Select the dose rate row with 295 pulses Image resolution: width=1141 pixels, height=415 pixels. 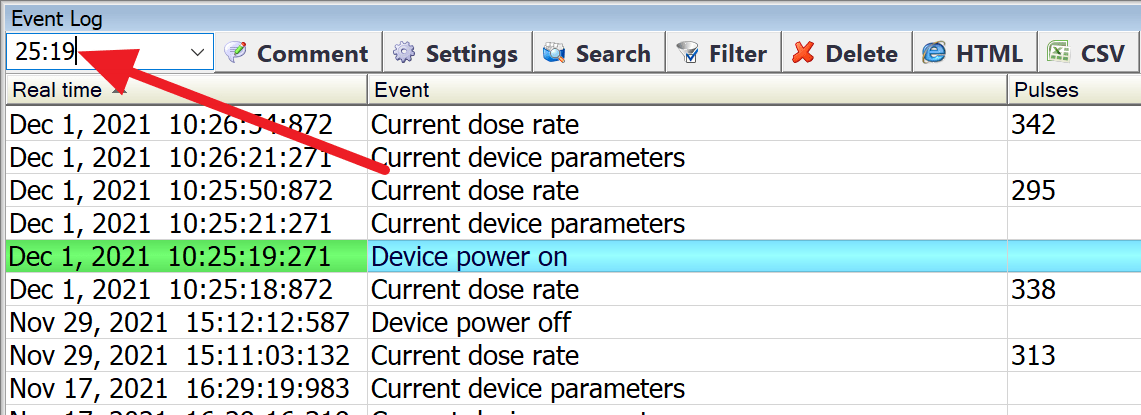(573, 190)
